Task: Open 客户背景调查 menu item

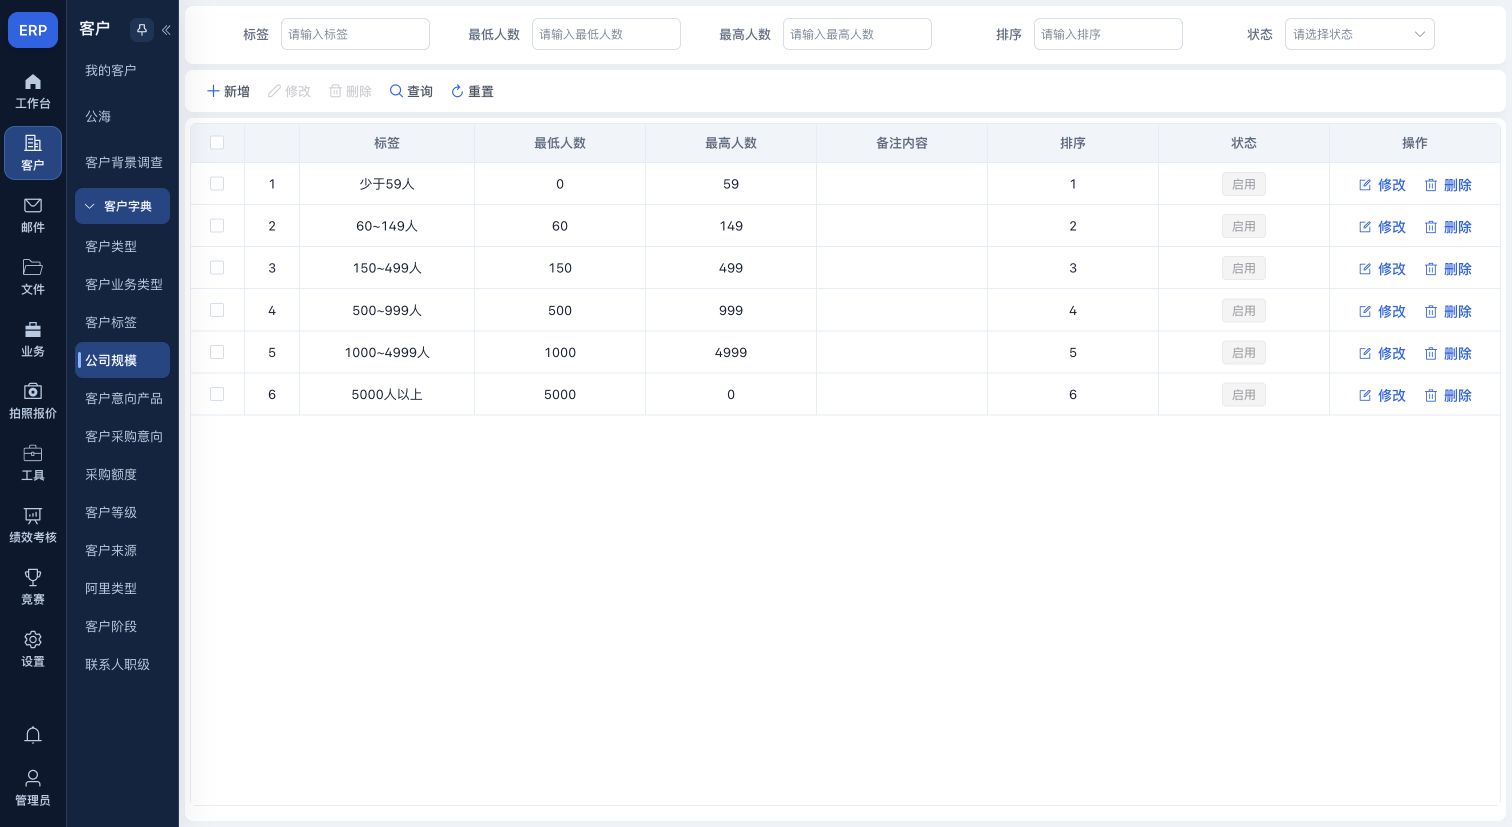Action: click(122, 162)
